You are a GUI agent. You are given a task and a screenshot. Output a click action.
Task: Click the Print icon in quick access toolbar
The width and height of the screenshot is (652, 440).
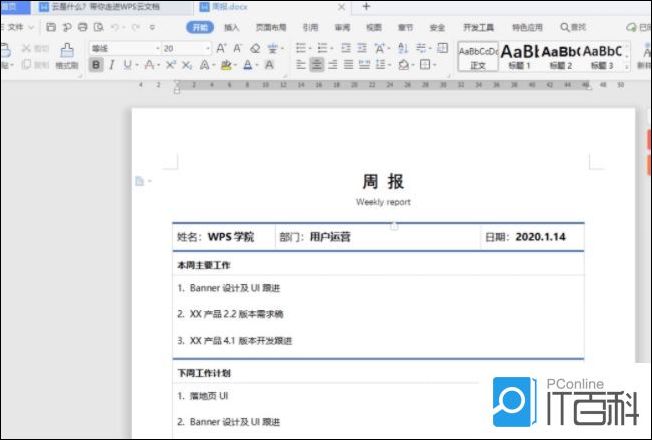click(81, 27)
